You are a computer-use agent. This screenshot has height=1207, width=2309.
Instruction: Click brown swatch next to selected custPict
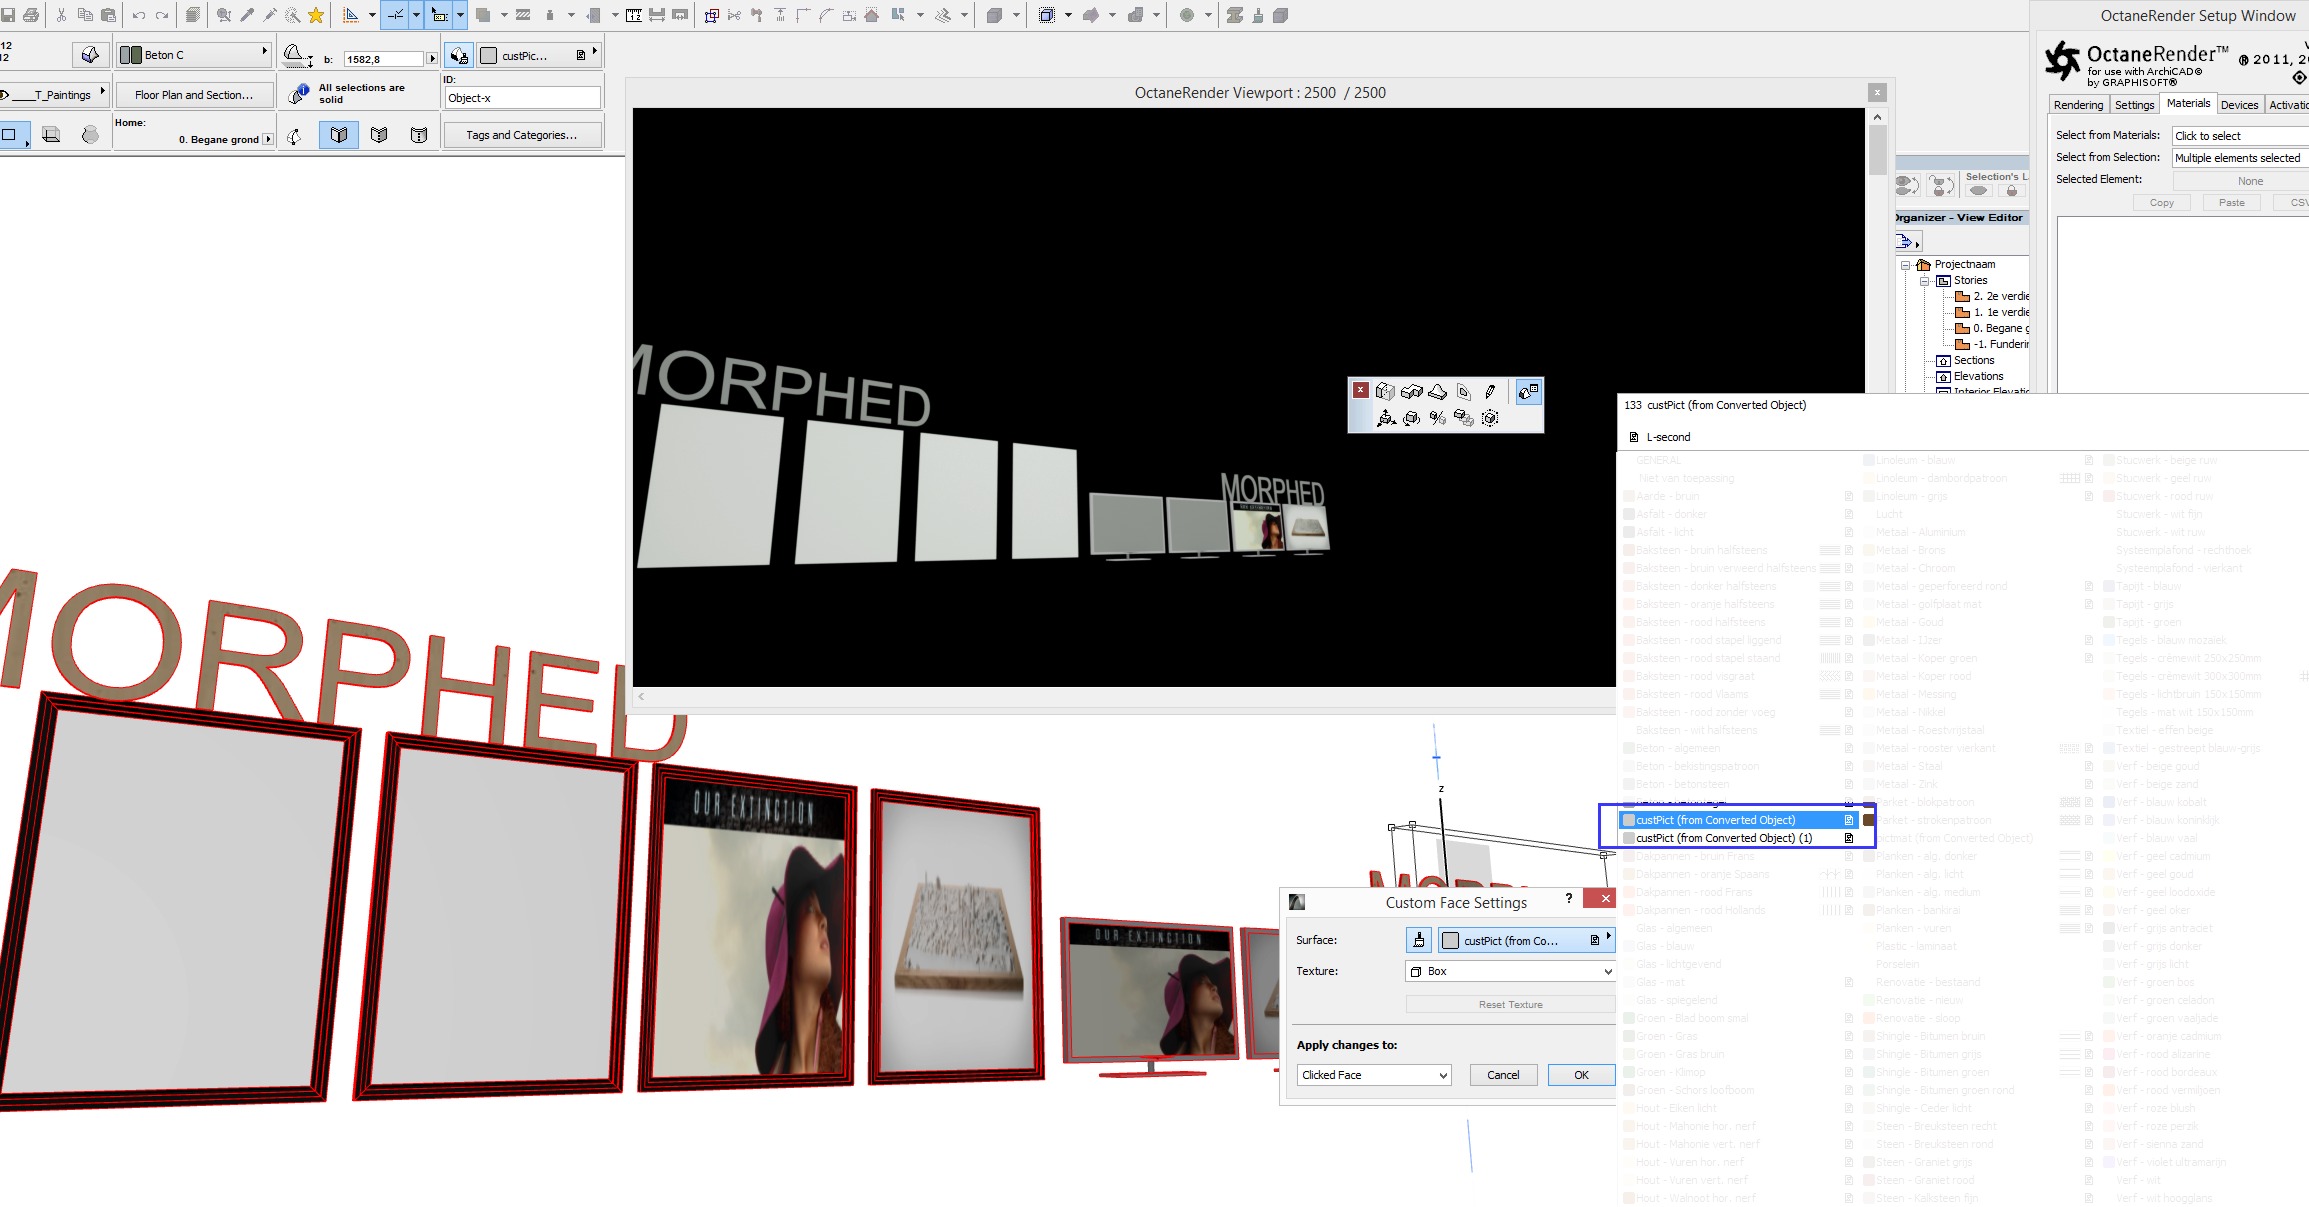click(x=1868, y=820)
